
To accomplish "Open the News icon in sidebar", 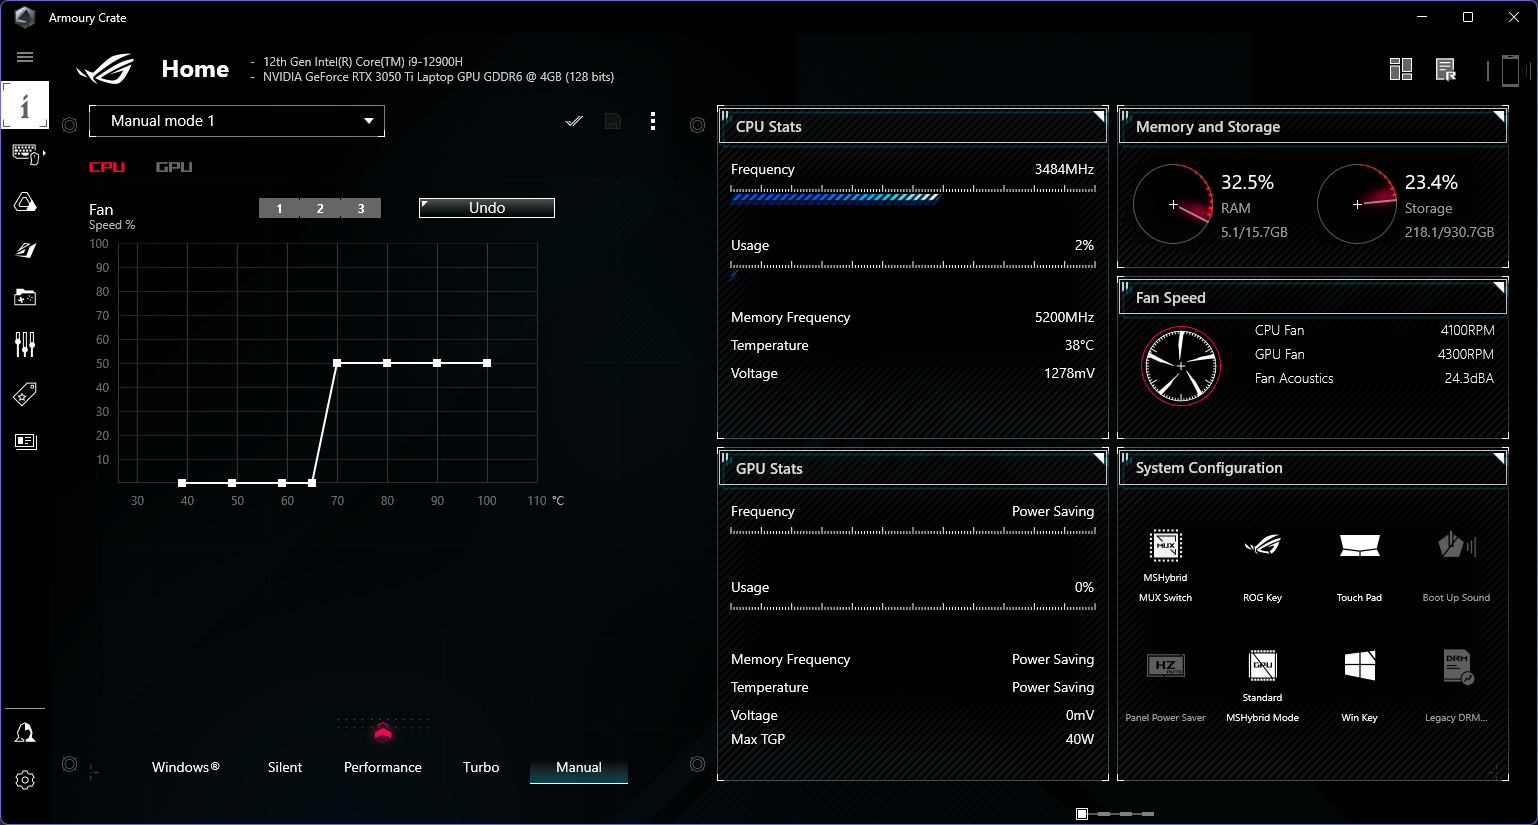I will click(x=25, y=441).
